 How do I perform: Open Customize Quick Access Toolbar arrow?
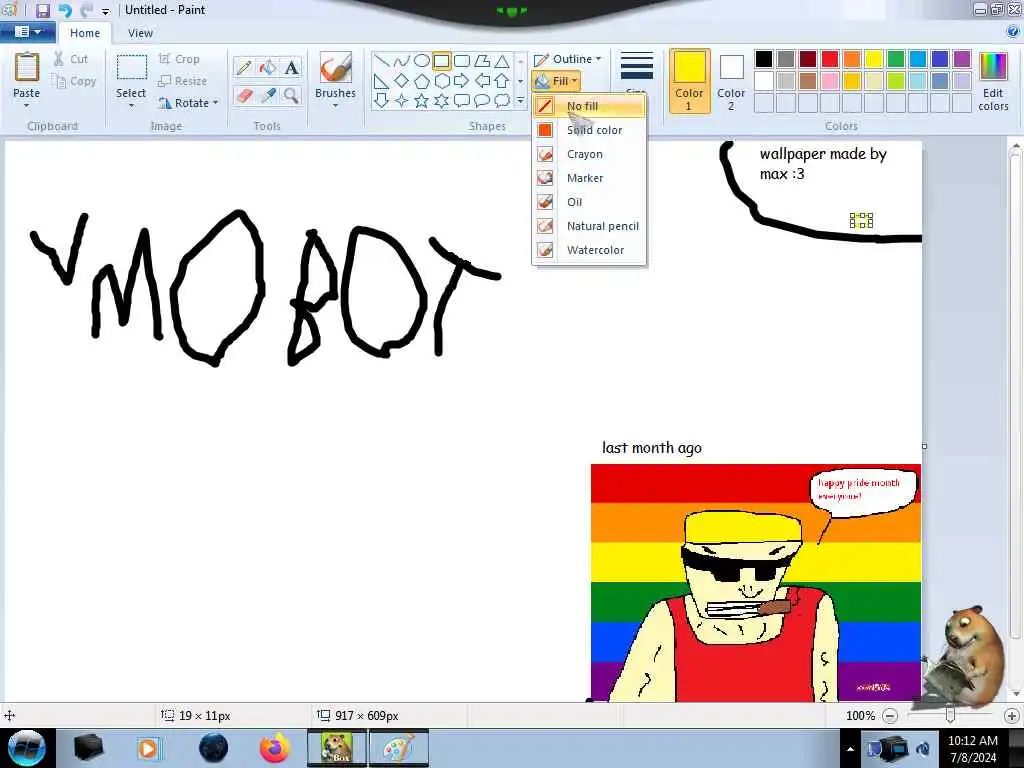[105, 11]
